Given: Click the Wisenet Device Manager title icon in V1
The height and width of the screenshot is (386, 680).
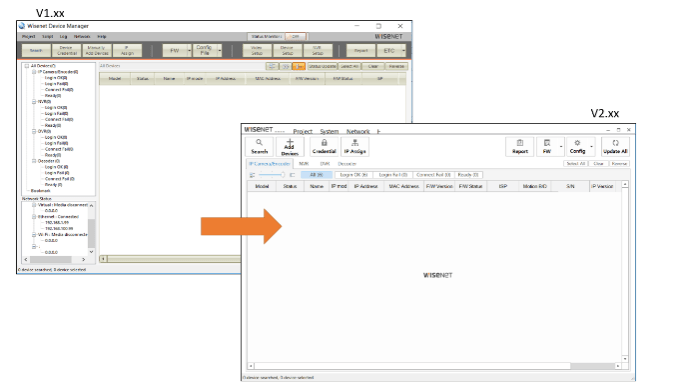Looking at the screenshot, I should (22, 26).
